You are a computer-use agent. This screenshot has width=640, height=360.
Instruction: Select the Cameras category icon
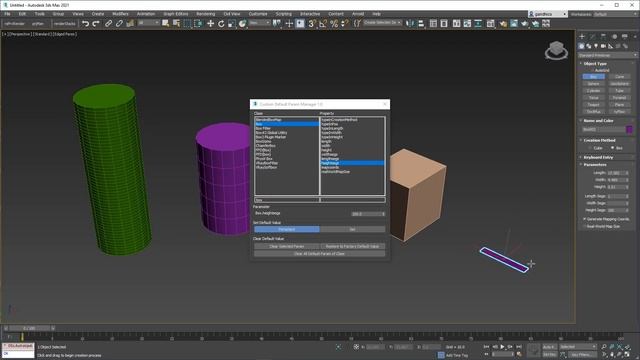coord(603,46)
